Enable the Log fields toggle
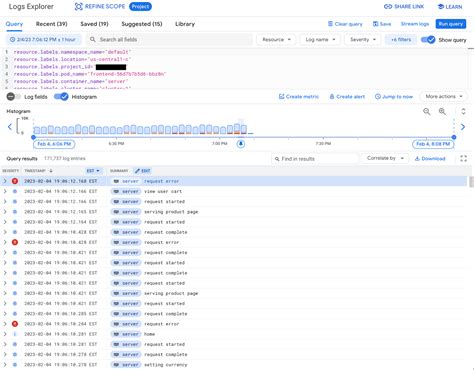The height and width of the screenshot is (370, 474). (14, 97)
